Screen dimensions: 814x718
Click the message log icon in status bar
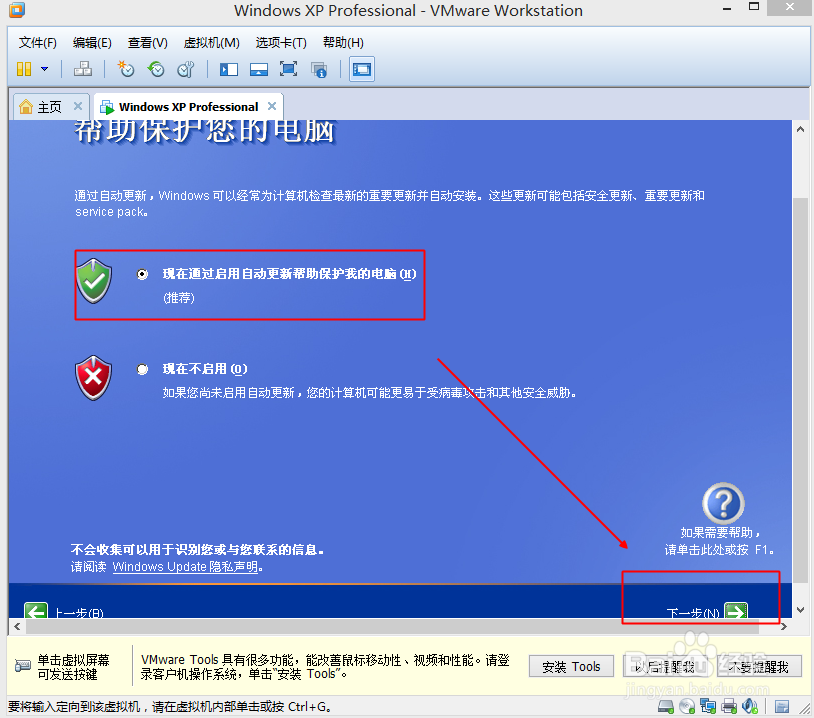[x=782, y=707]
